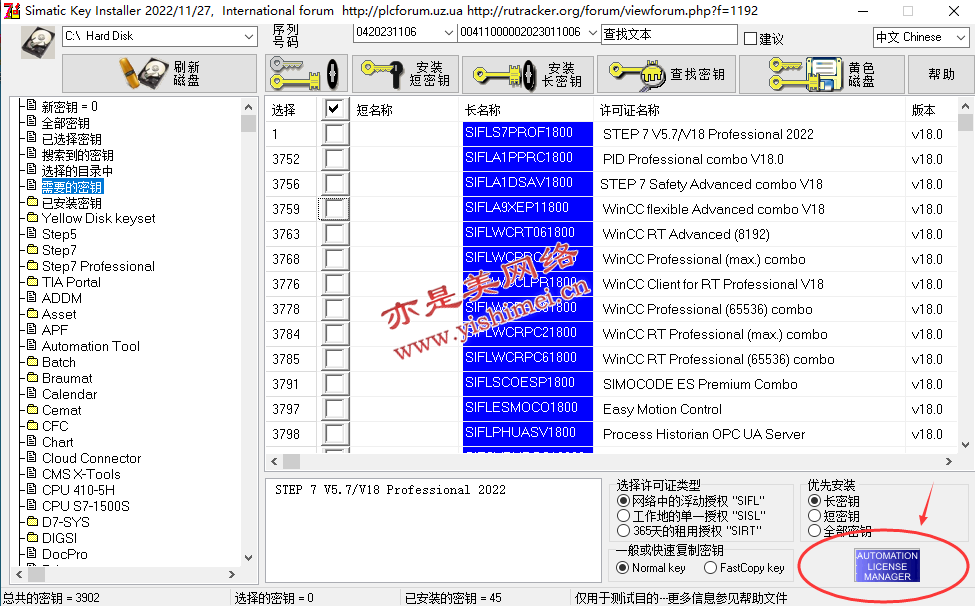Click the 版本 column header
Viewport: 975px width, 606px height.
[923, 110]
